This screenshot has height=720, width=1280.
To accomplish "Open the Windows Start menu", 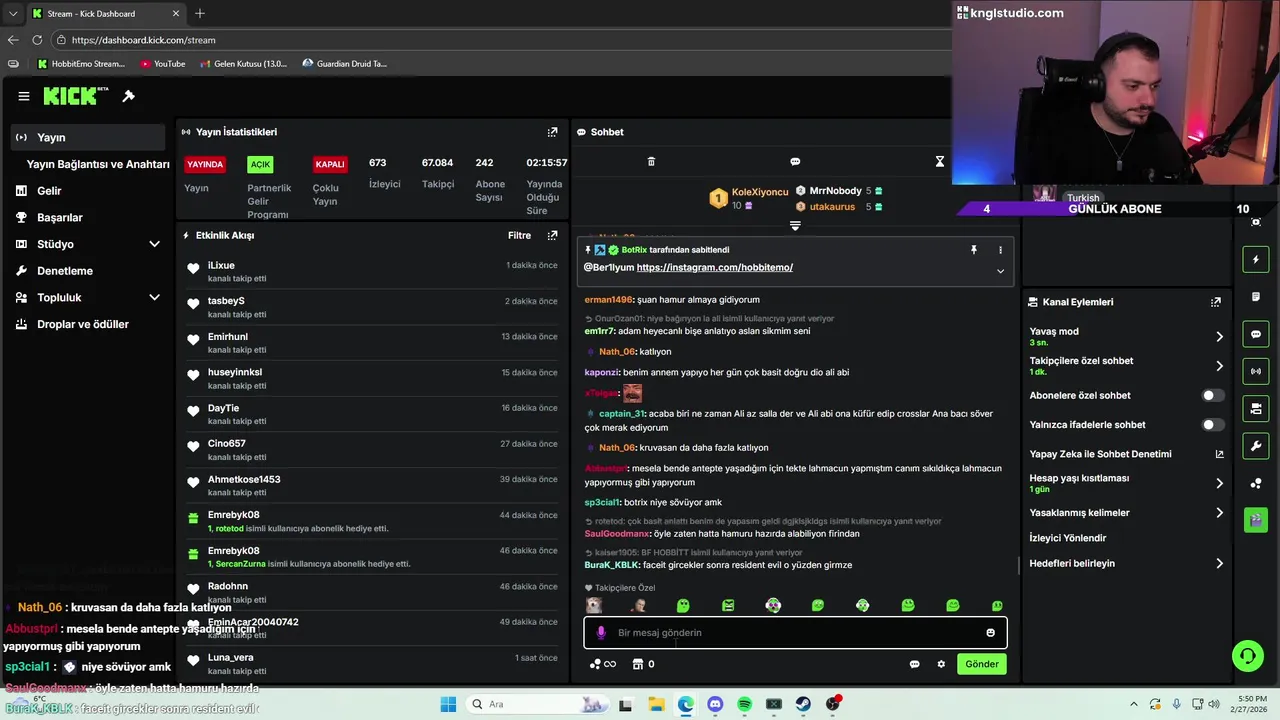I will [x=448, y=704].
